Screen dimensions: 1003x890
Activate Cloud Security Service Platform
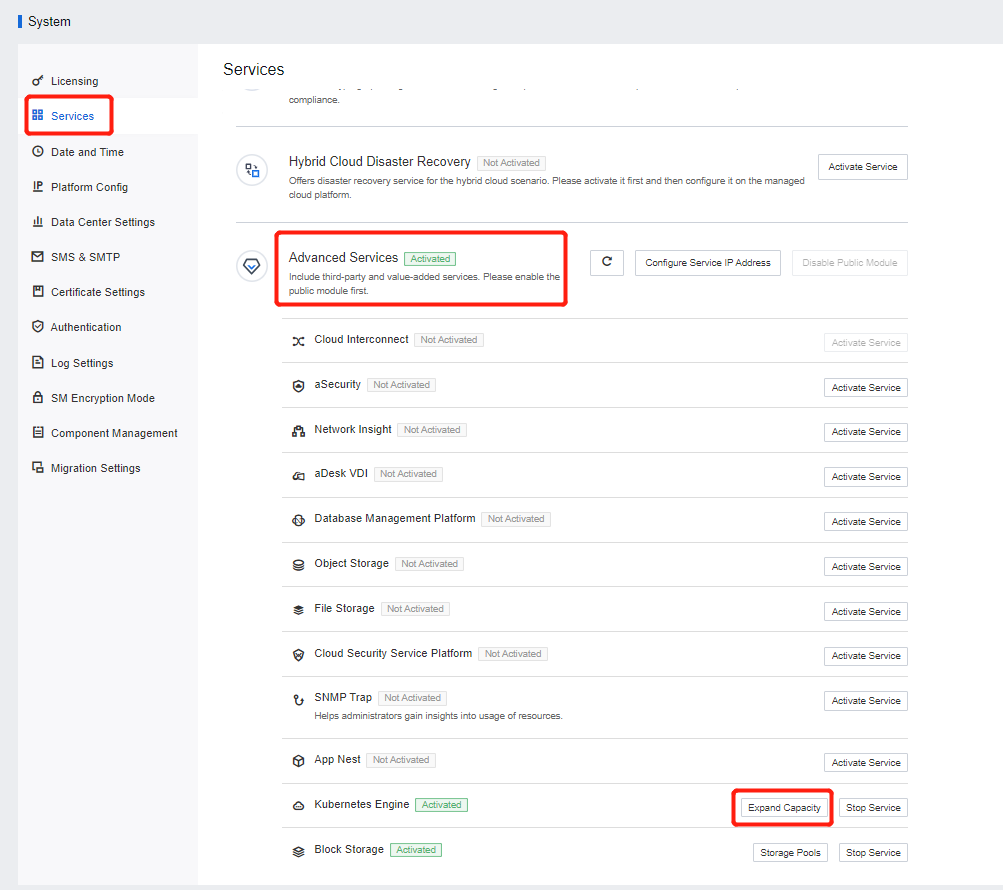(x=865, y=656)
